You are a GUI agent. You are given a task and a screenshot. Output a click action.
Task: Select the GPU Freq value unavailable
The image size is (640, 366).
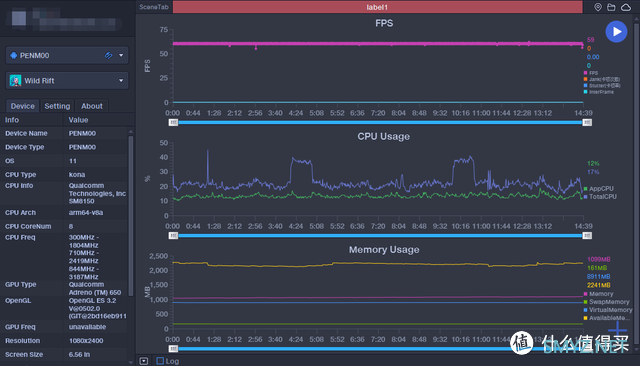coord(87,327)
